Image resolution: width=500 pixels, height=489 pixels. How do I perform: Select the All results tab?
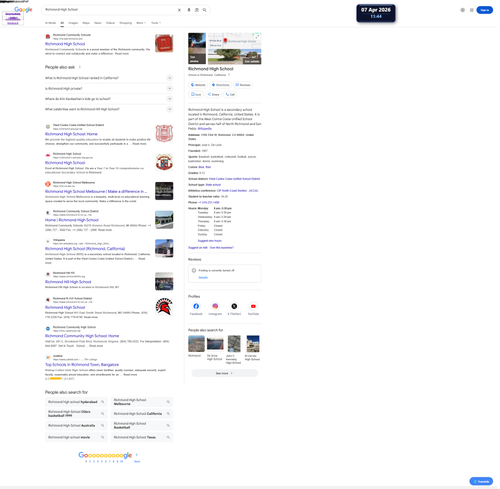tap(62, 23)
